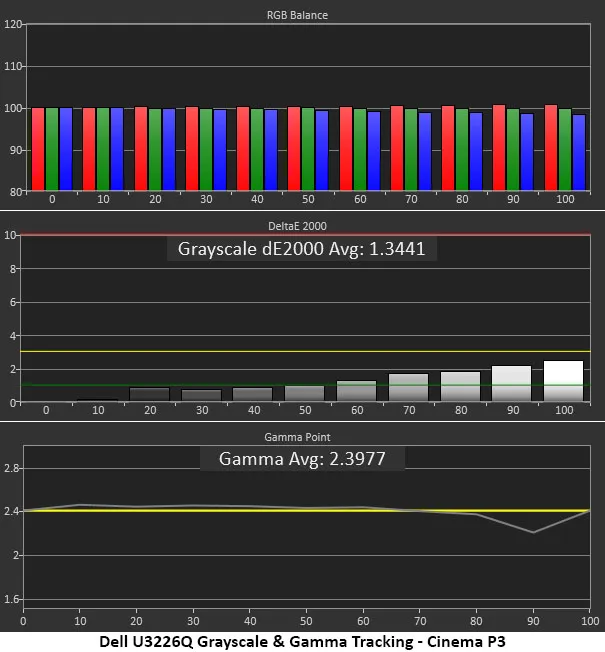Screen dimensions: 605x652
Task: Click the Grayscale dE2000 Avg: 1.3441 label
Action: click(301, 249)
